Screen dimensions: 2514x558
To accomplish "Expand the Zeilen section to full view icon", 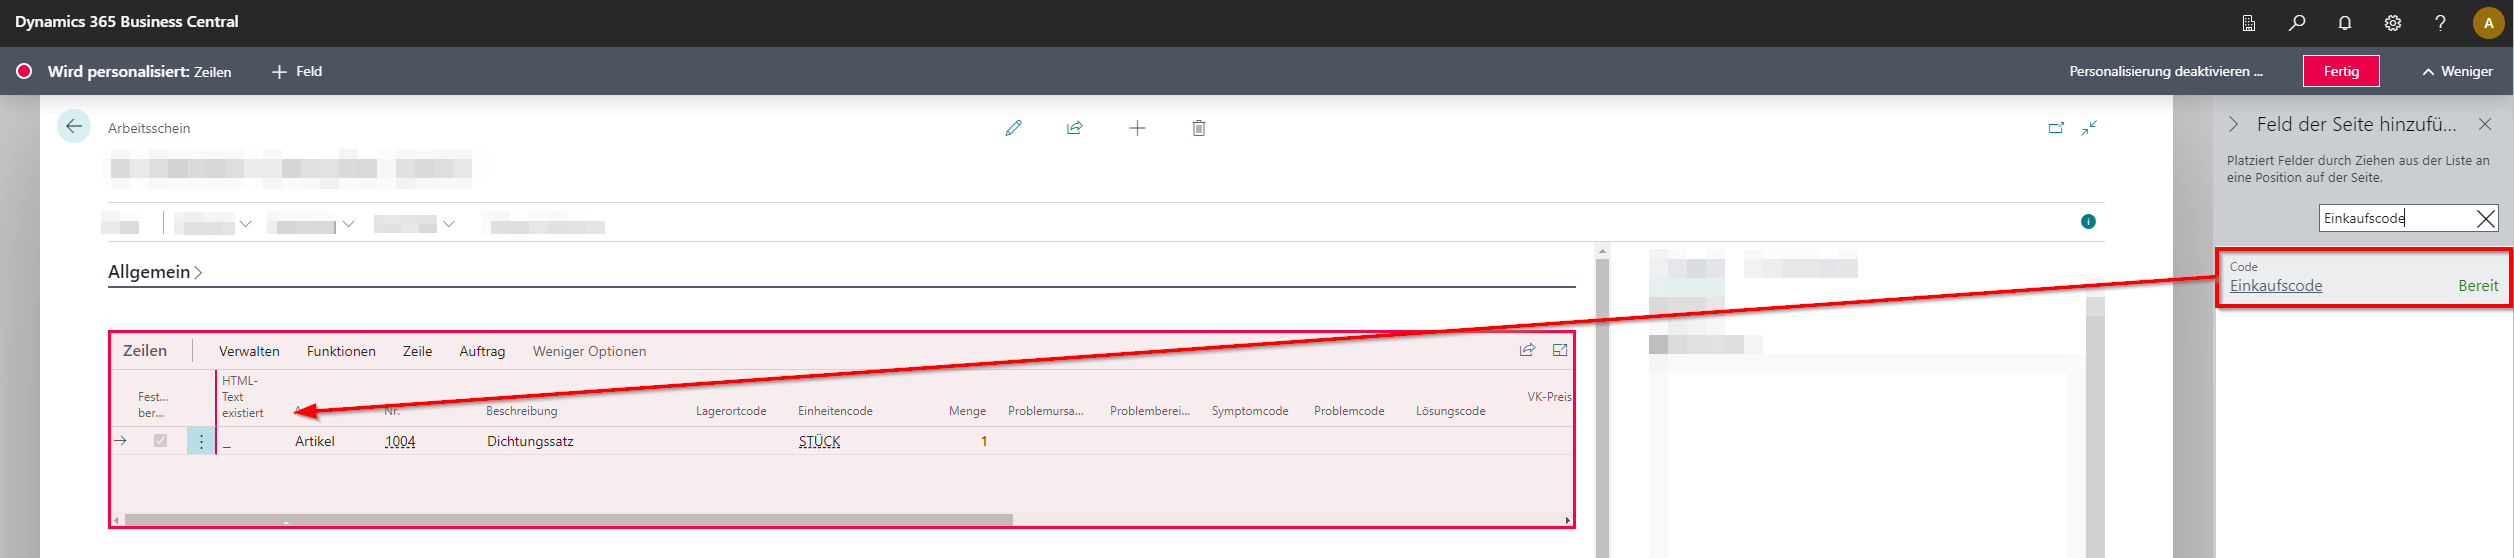I will click(x=1560, y=350).
